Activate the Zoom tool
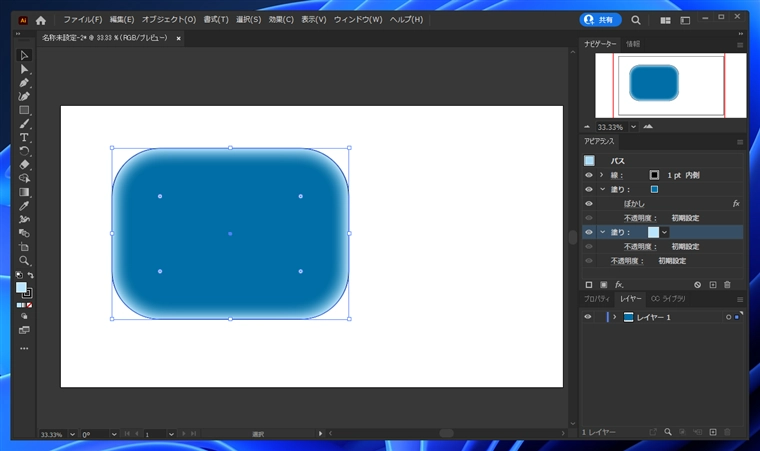The image size is (760, 451). [x=24, y=260]
